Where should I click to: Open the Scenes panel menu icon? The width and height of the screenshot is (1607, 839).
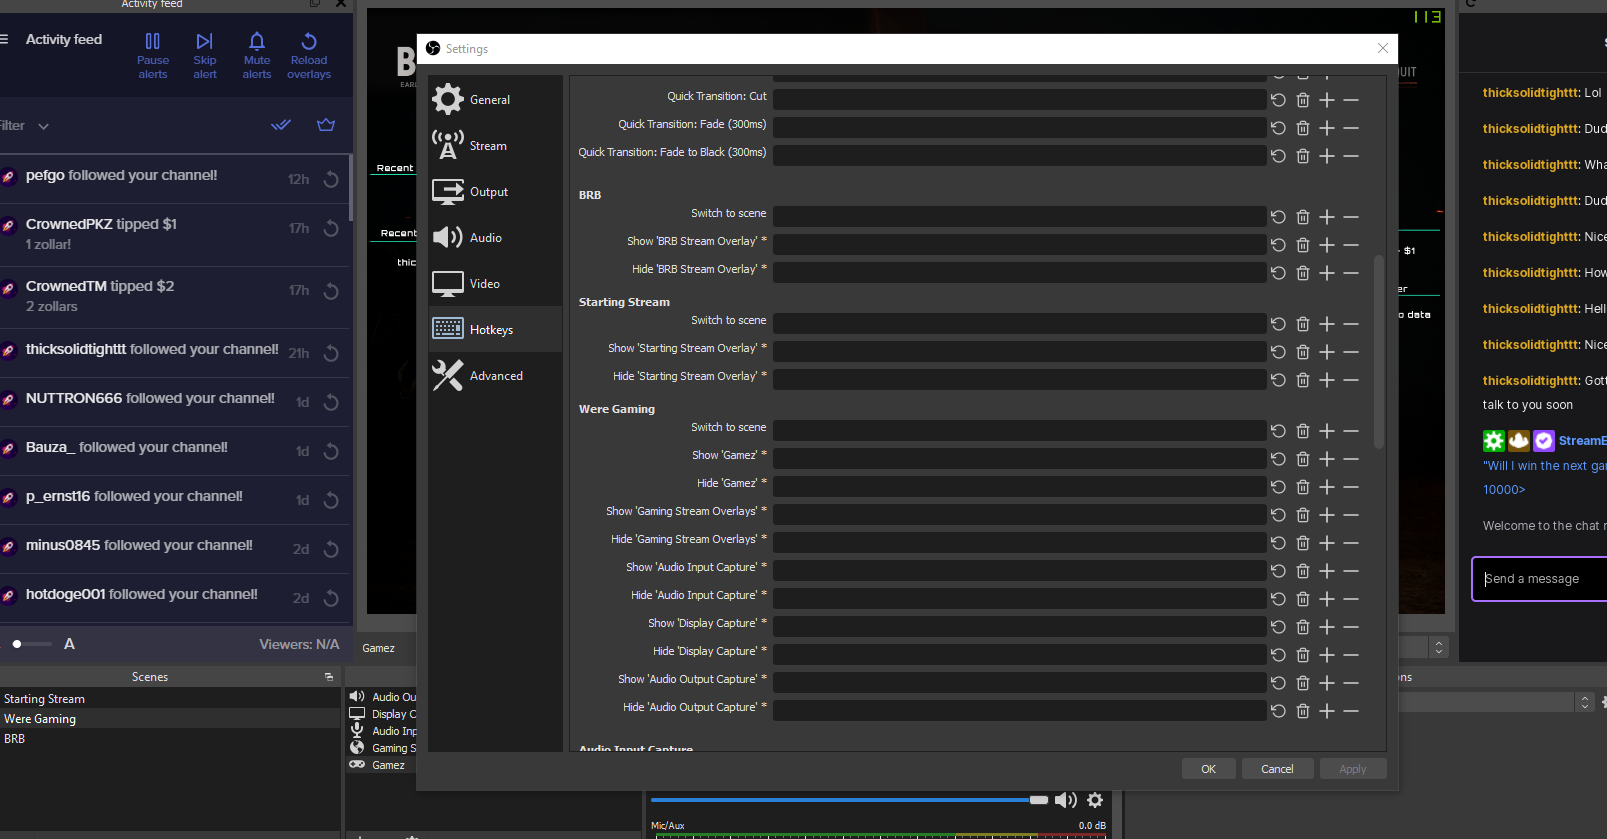(329, 677)
